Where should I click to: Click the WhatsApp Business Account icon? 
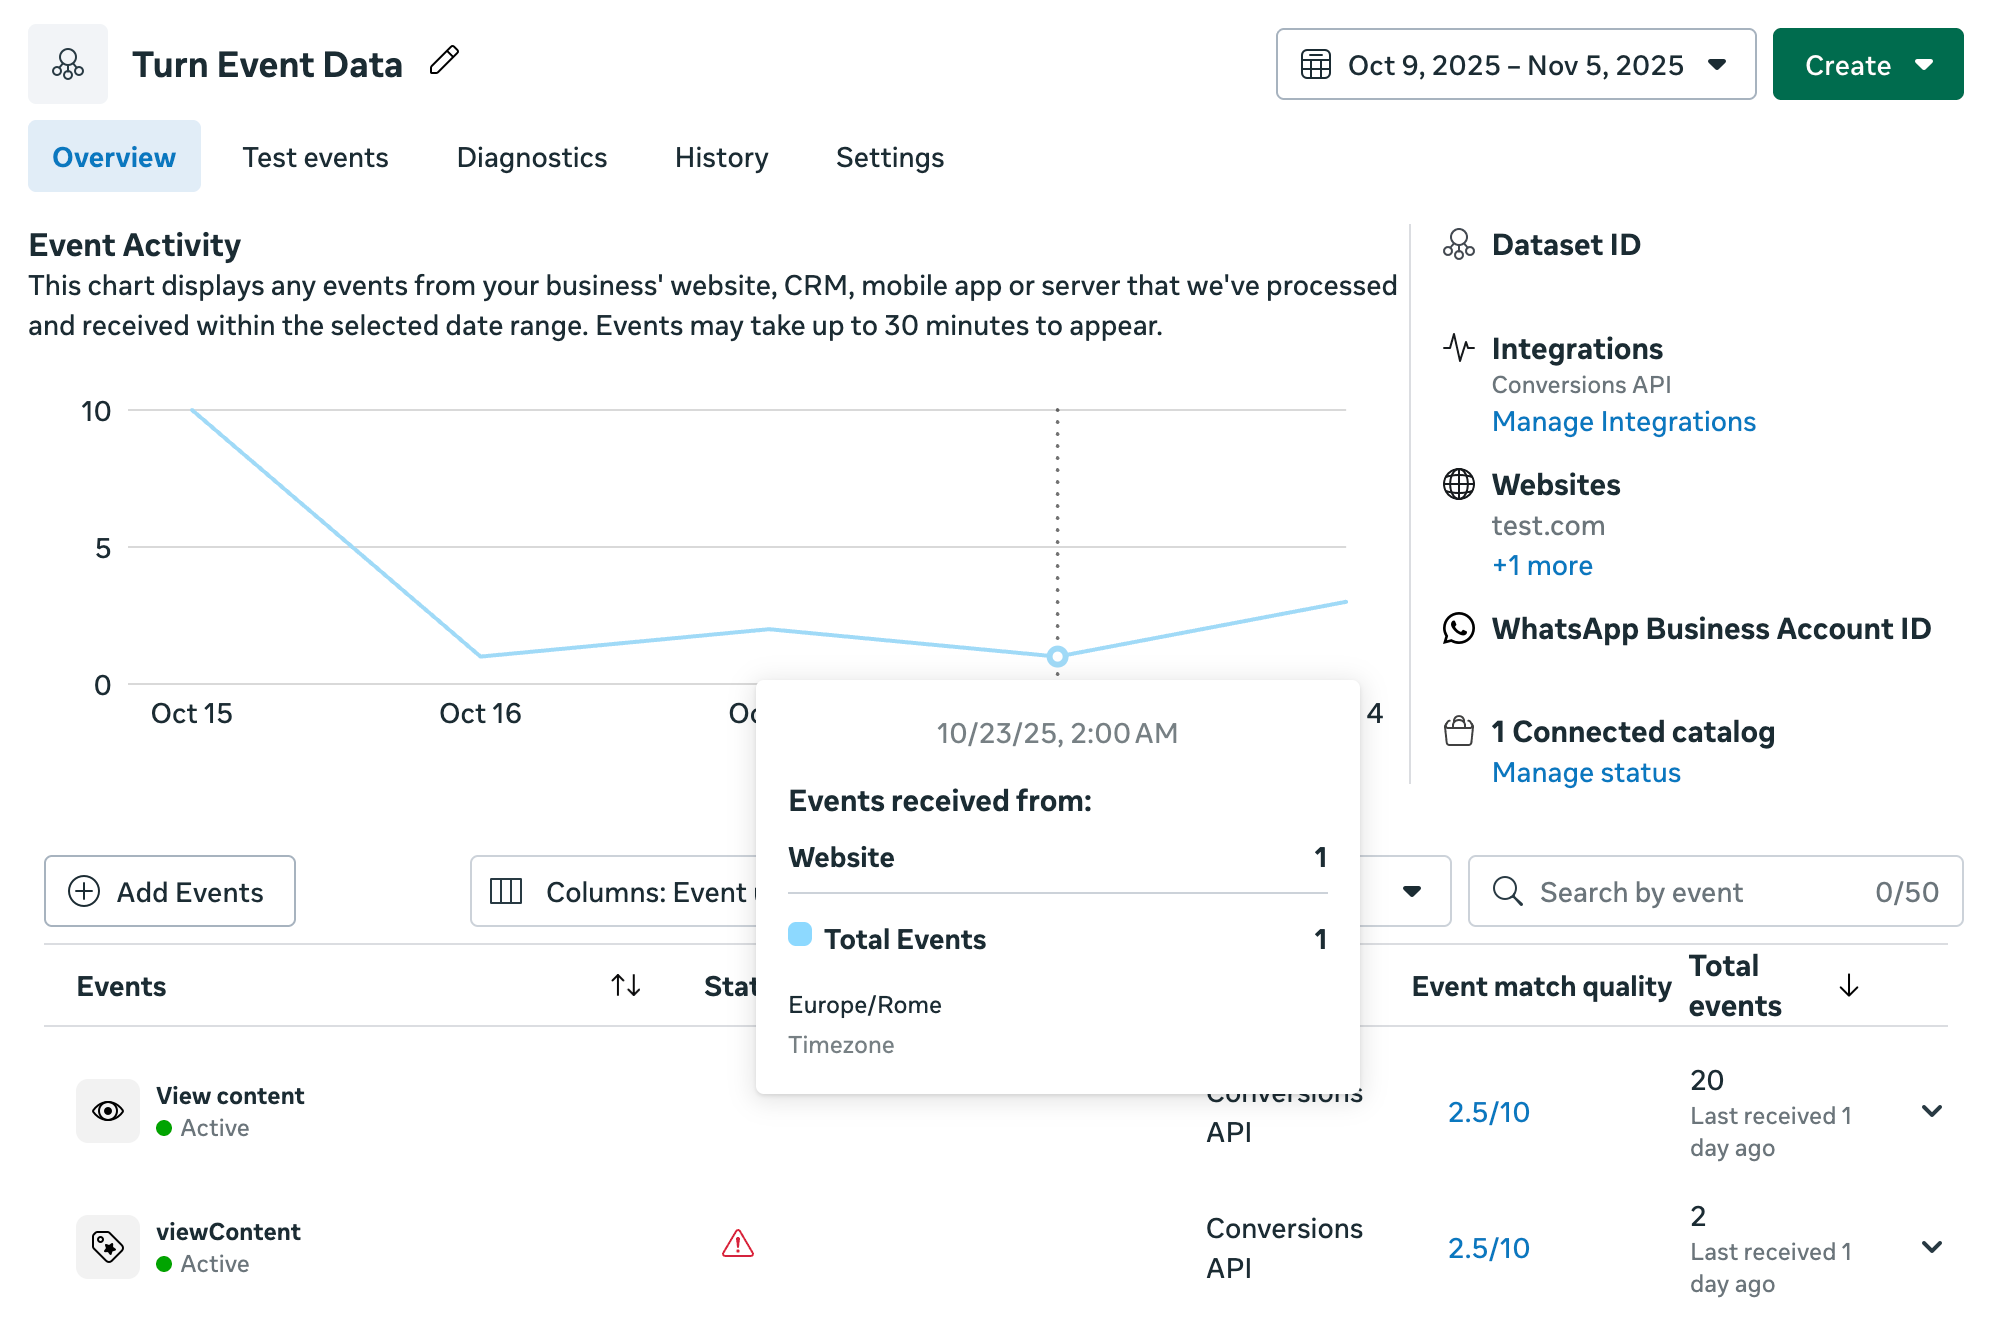tap(1458, 628)
